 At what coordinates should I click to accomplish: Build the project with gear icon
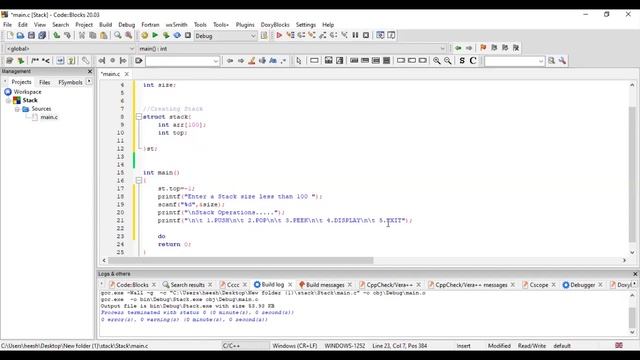point(144,36)
